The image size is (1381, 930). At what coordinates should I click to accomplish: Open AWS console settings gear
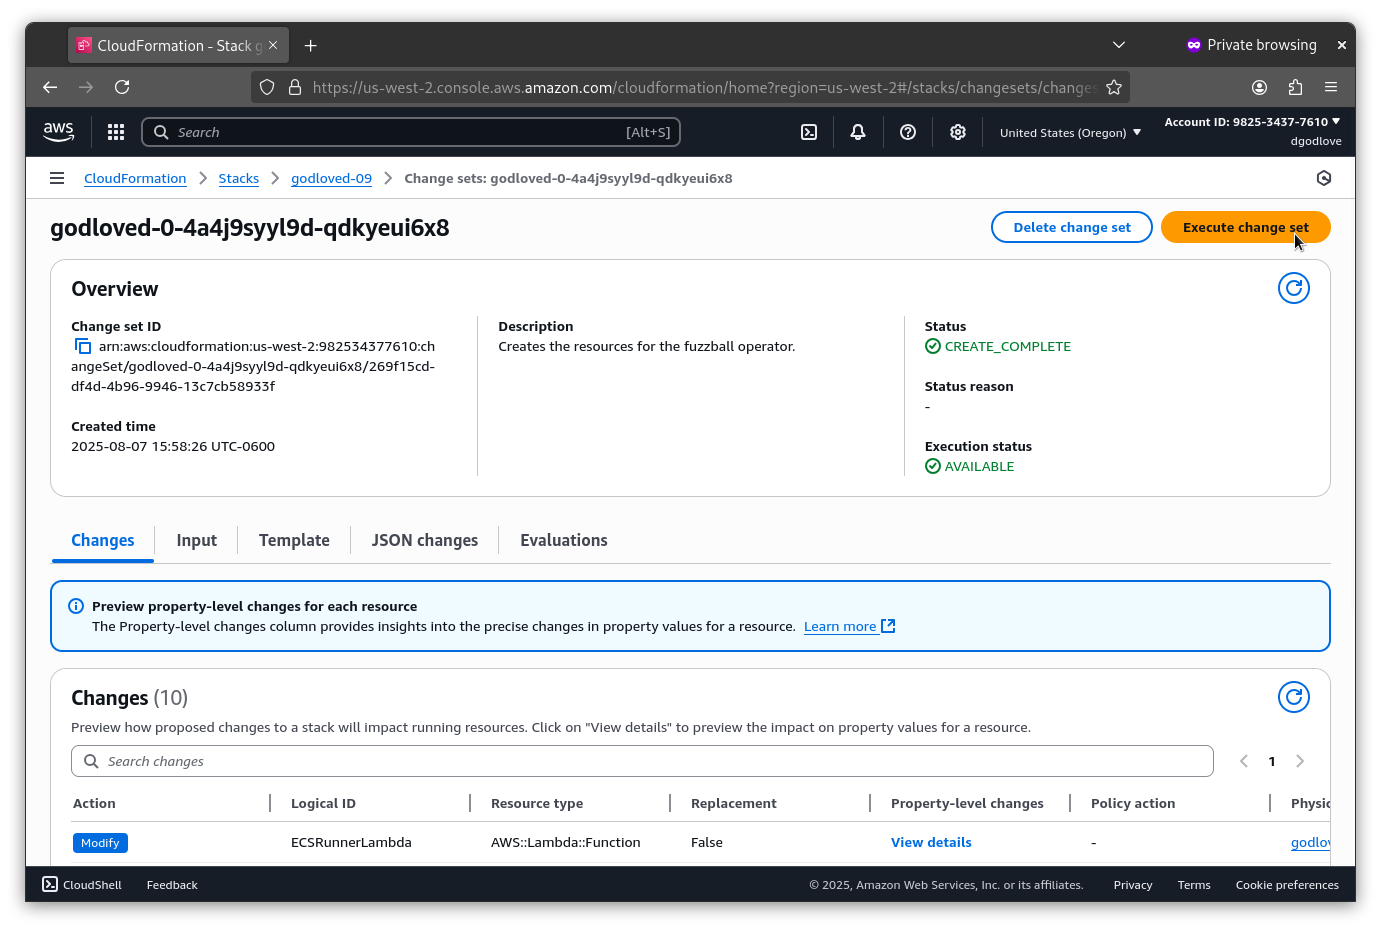958,132
